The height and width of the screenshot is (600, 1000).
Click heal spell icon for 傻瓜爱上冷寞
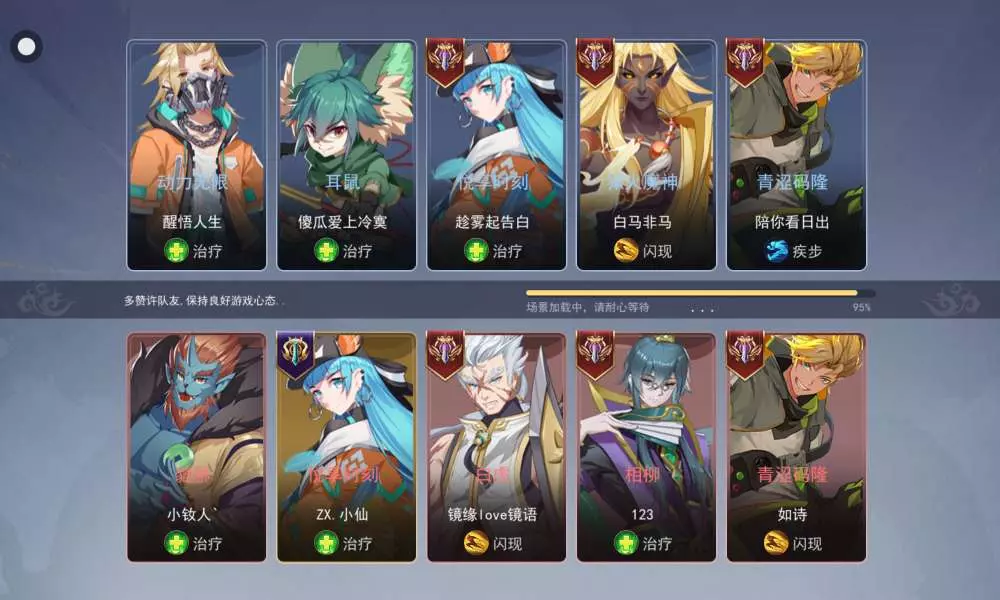coord(326,251)
